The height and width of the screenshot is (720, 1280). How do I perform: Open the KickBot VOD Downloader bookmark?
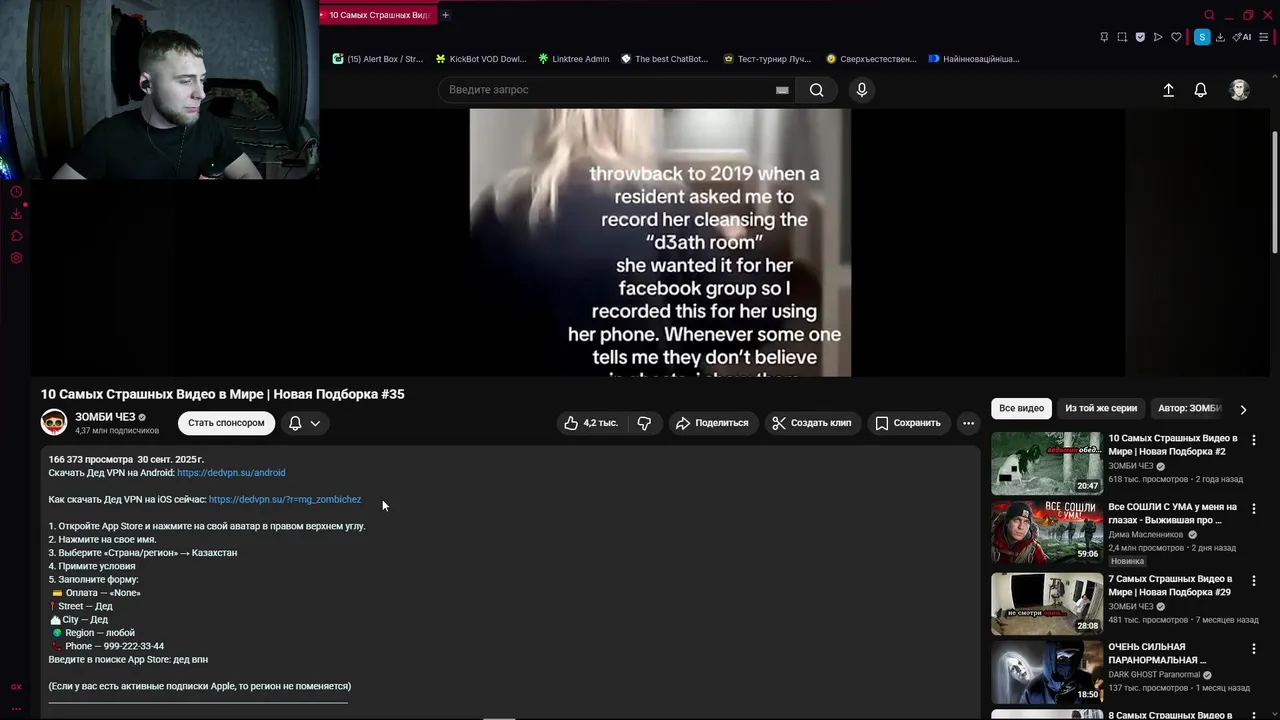coord(481,59)
